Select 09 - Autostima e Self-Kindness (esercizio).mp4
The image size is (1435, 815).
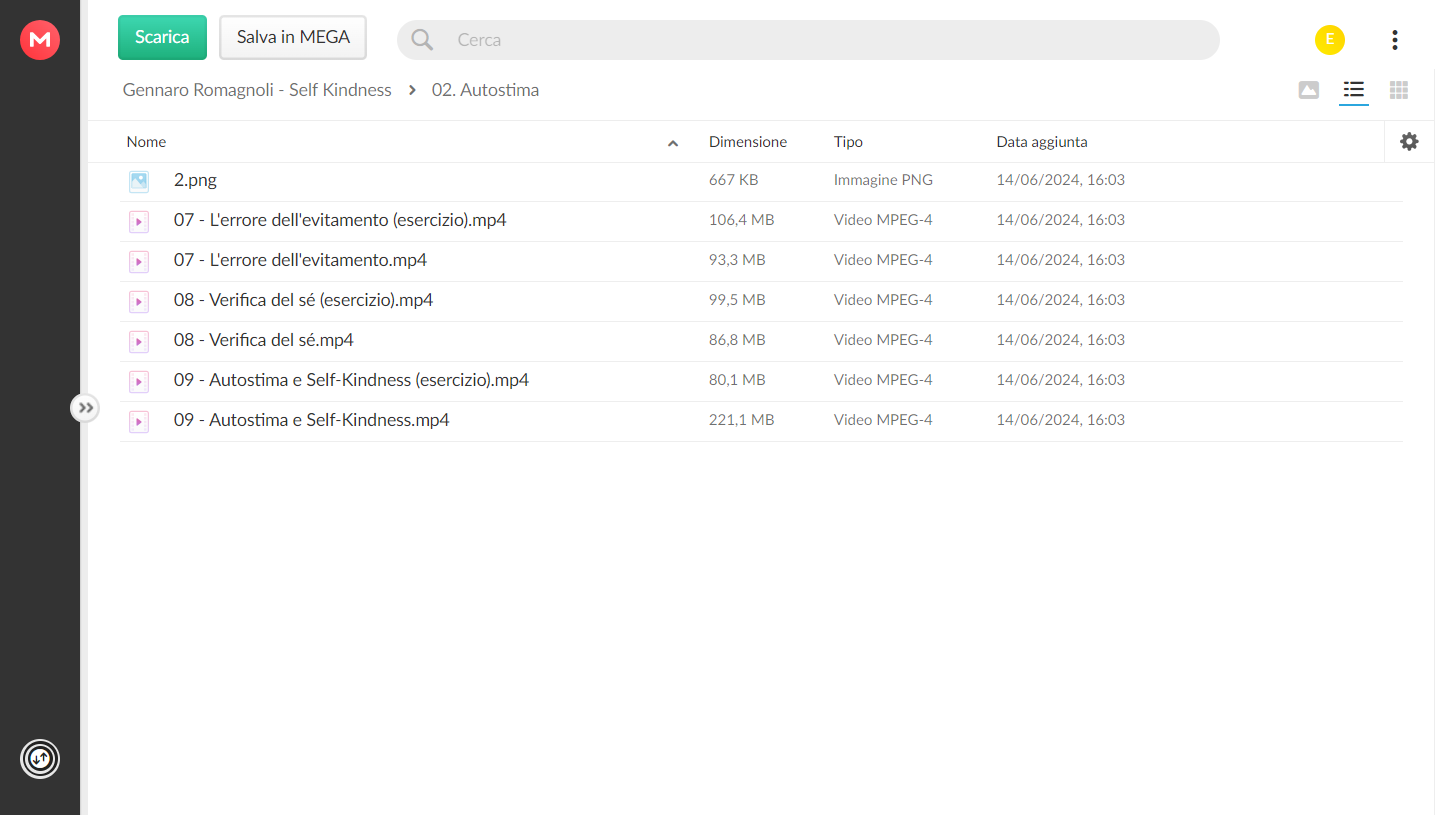pyautogui.click(x=351, y=380)
